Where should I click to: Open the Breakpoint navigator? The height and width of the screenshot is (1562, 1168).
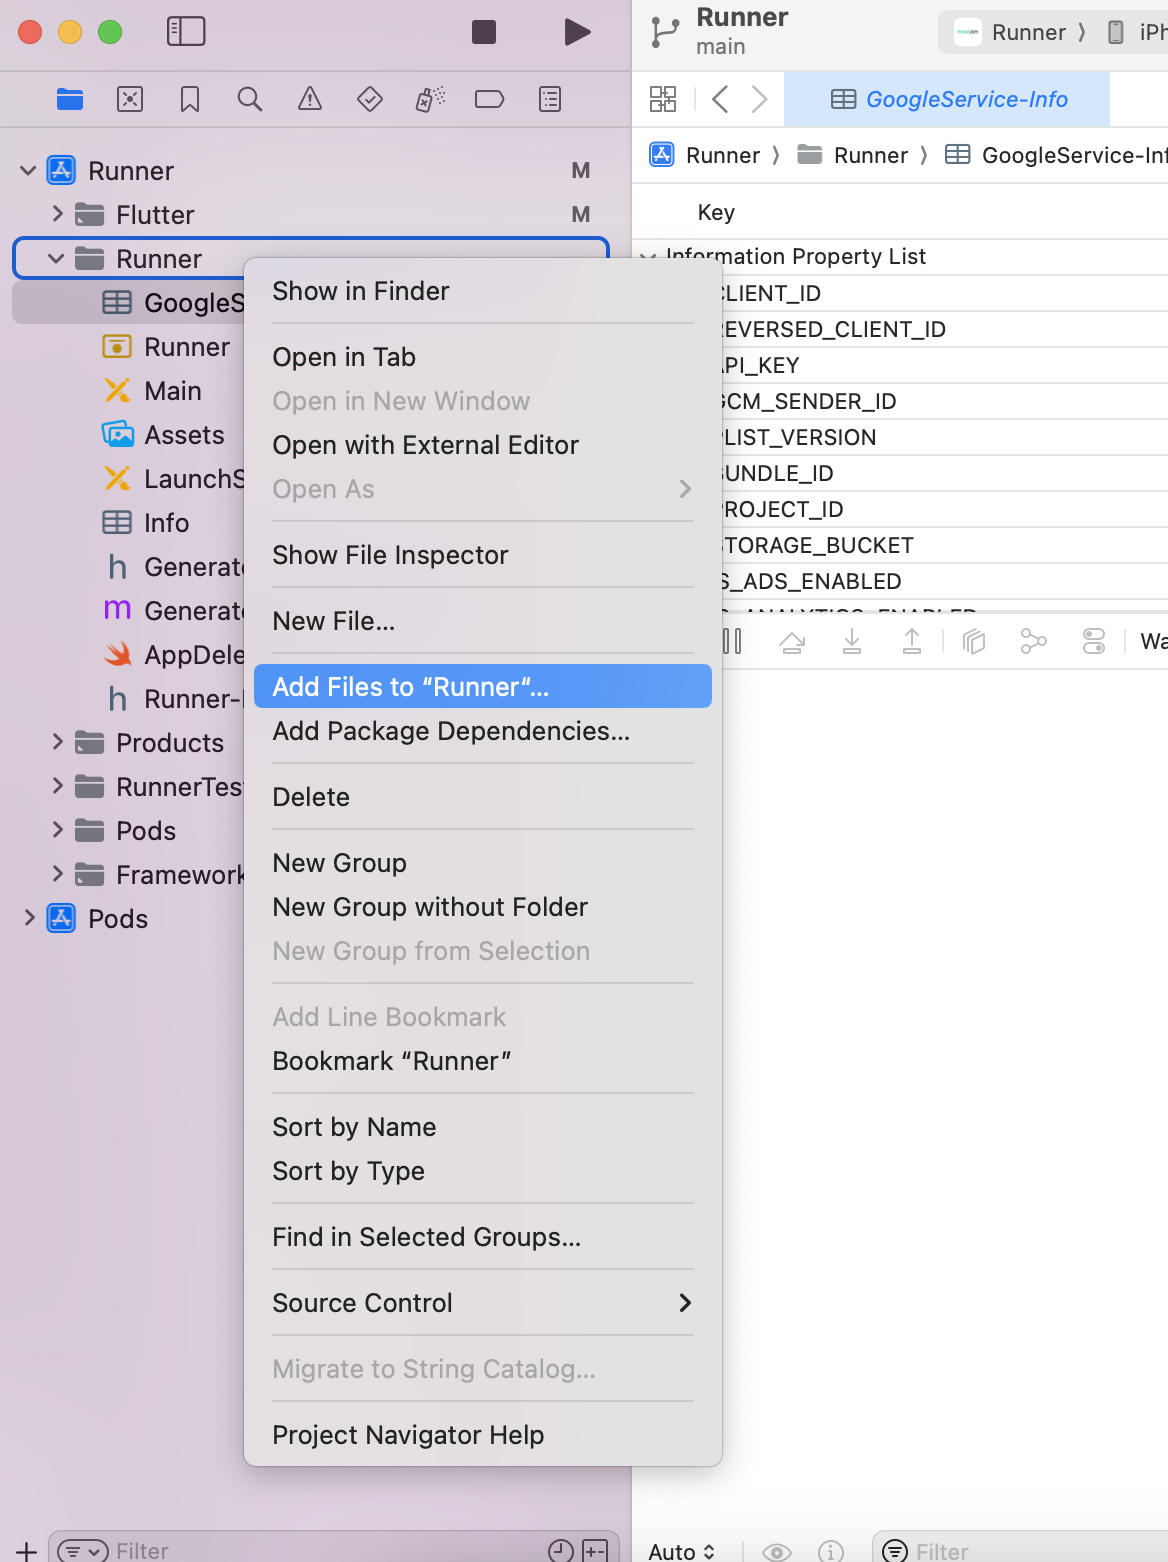tap(490, 99)
